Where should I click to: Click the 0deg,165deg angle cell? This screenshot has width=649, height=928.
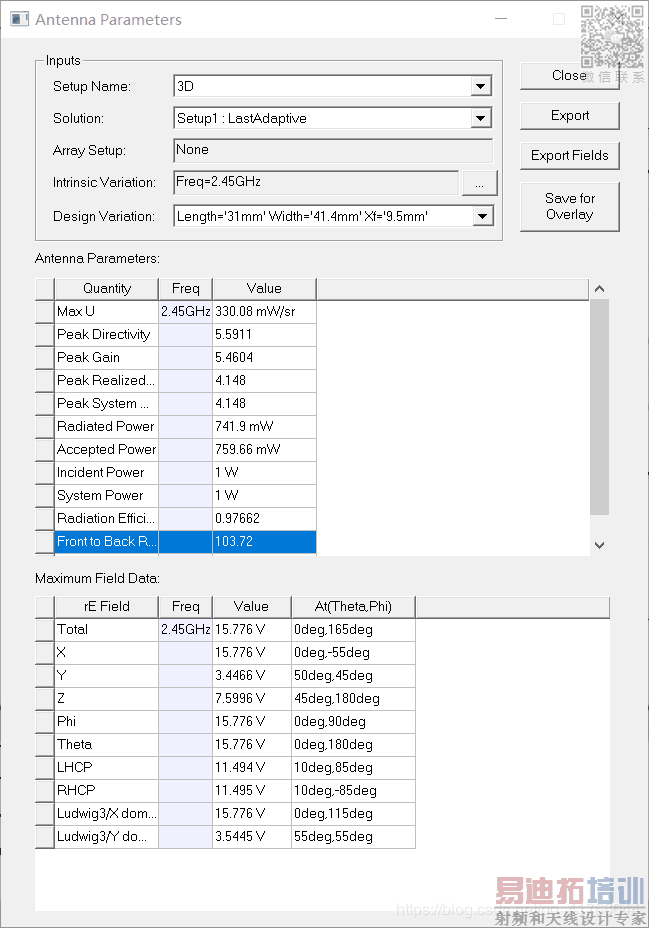[x=353, y=630]
